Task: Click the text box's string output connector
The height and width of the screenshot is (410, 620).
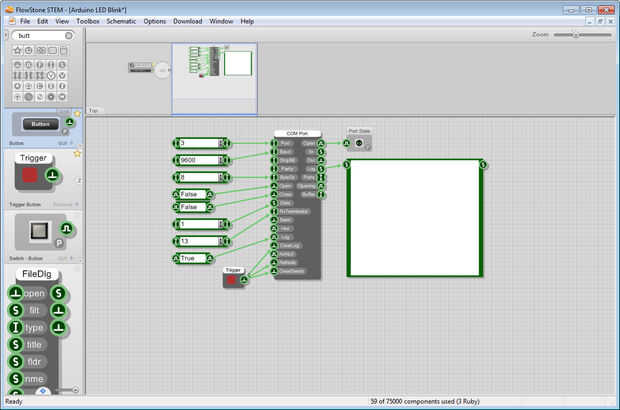Action: click(x=483, y=164)
